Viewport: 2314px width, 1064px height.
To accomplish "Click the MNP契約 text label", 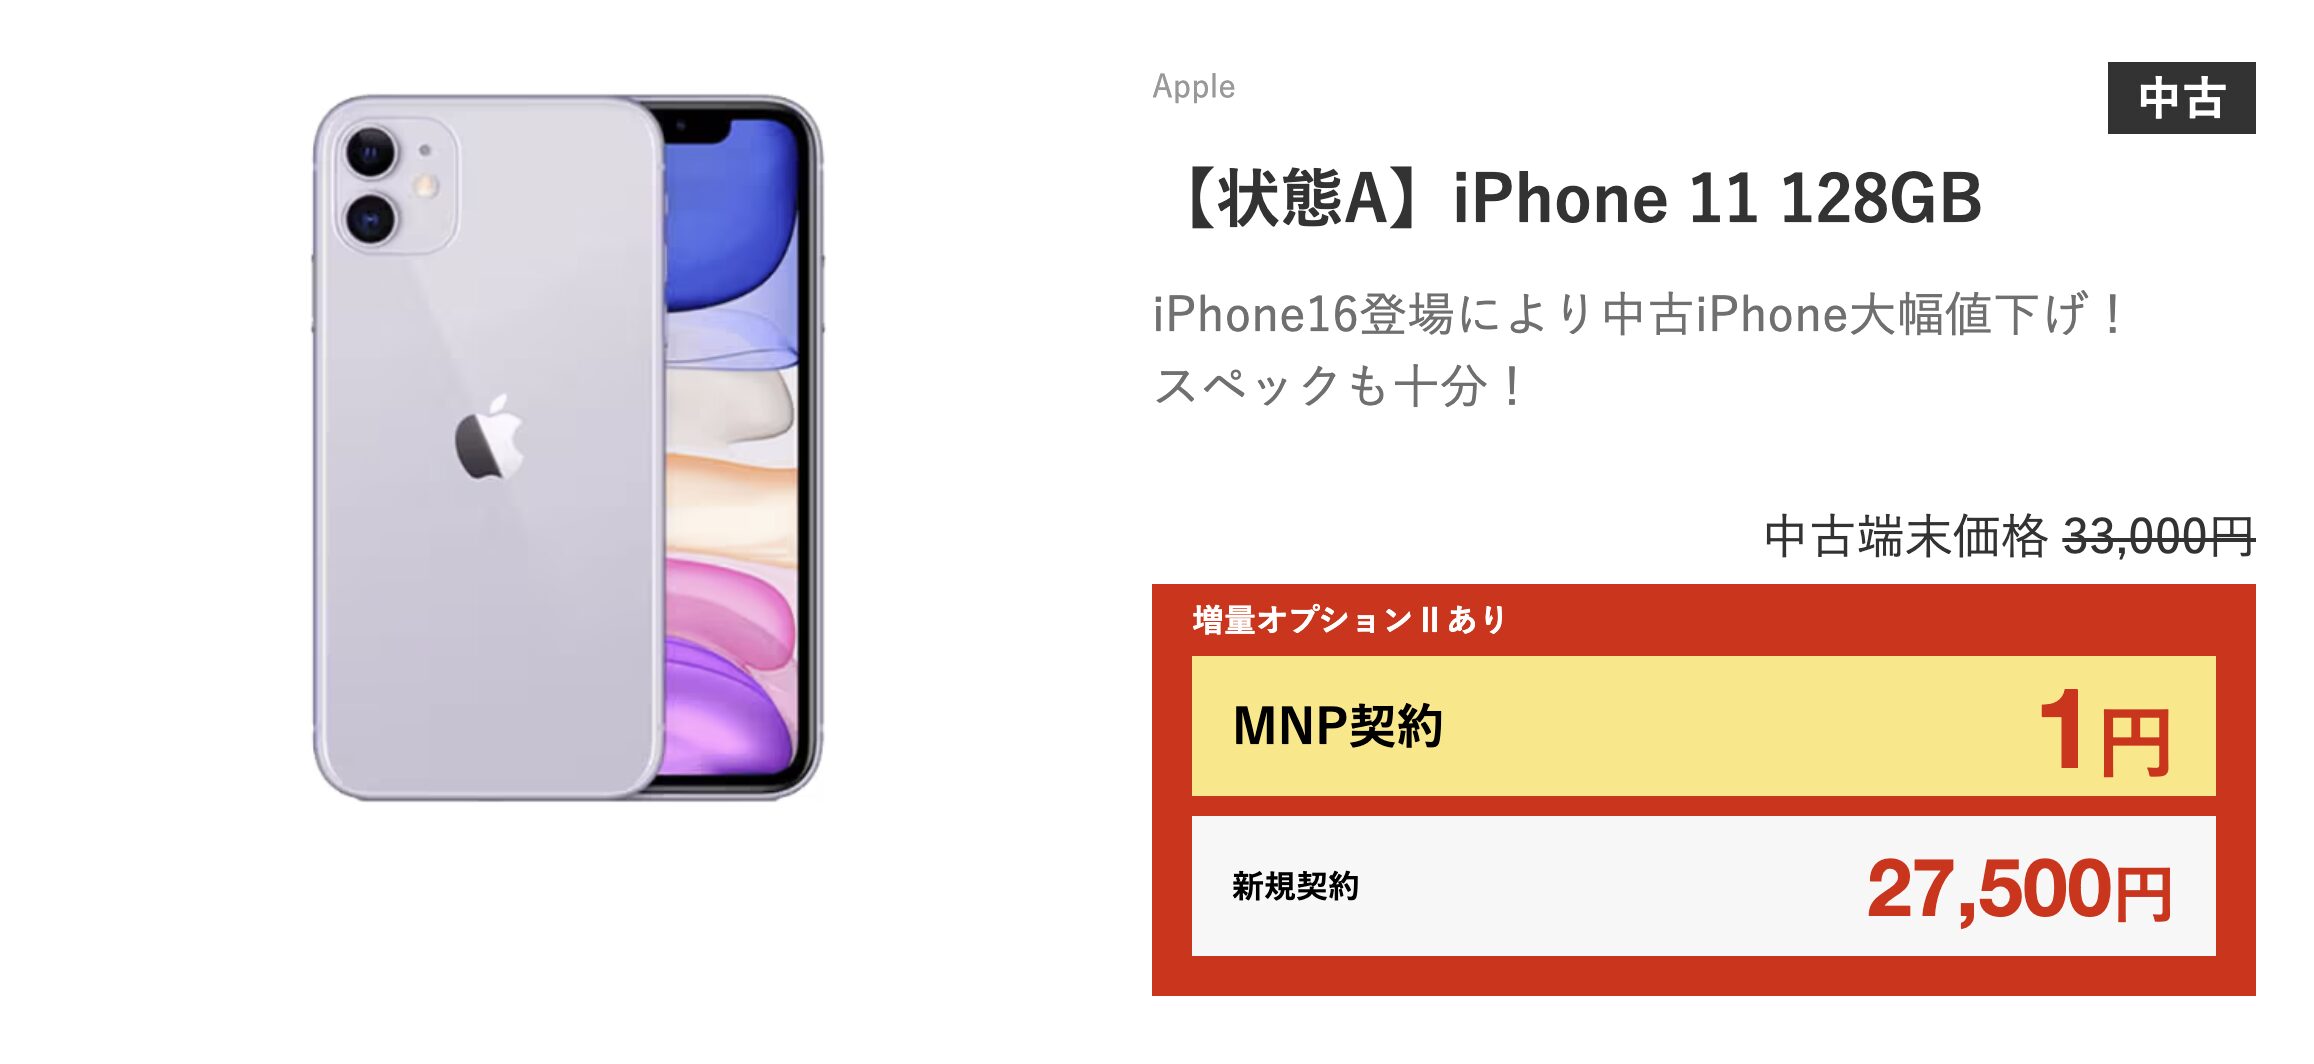I will click(x=1337, y=726).
